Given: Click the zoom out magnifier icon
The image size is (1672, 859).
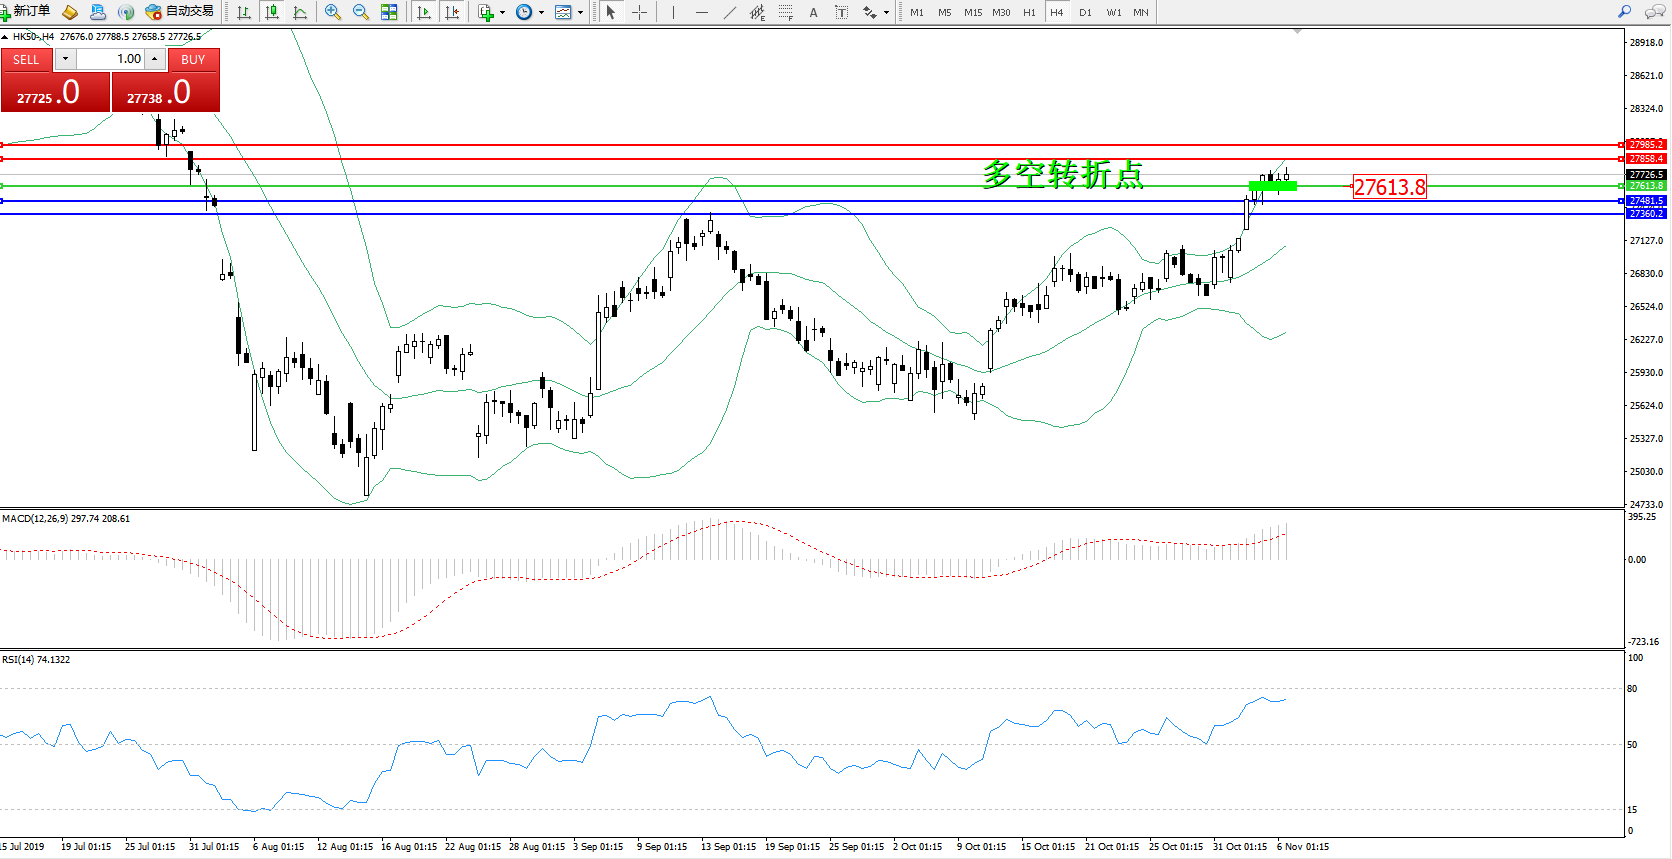Looking at the screenshot, I should [361, 12].
